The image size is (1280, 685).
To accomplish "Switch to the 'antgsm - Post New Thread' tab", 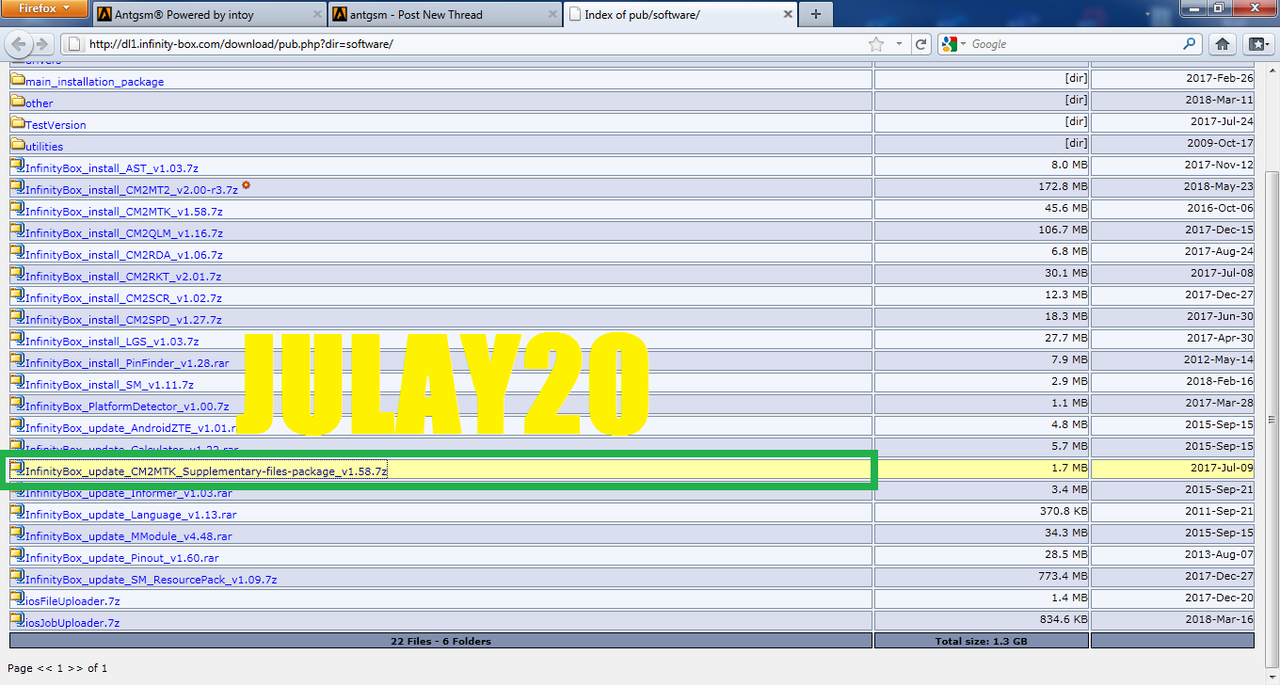I will pos(443,15).
